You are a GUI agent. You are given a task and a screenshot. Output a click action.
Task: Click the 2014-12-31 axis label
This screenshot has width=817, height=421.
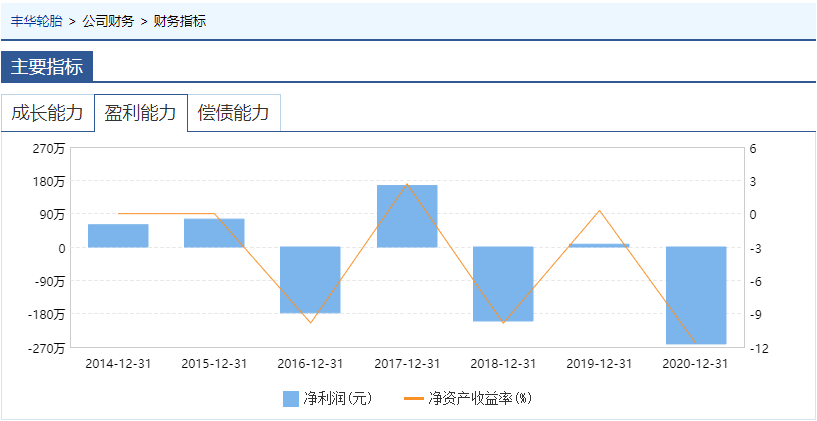[x=118, y=363]
